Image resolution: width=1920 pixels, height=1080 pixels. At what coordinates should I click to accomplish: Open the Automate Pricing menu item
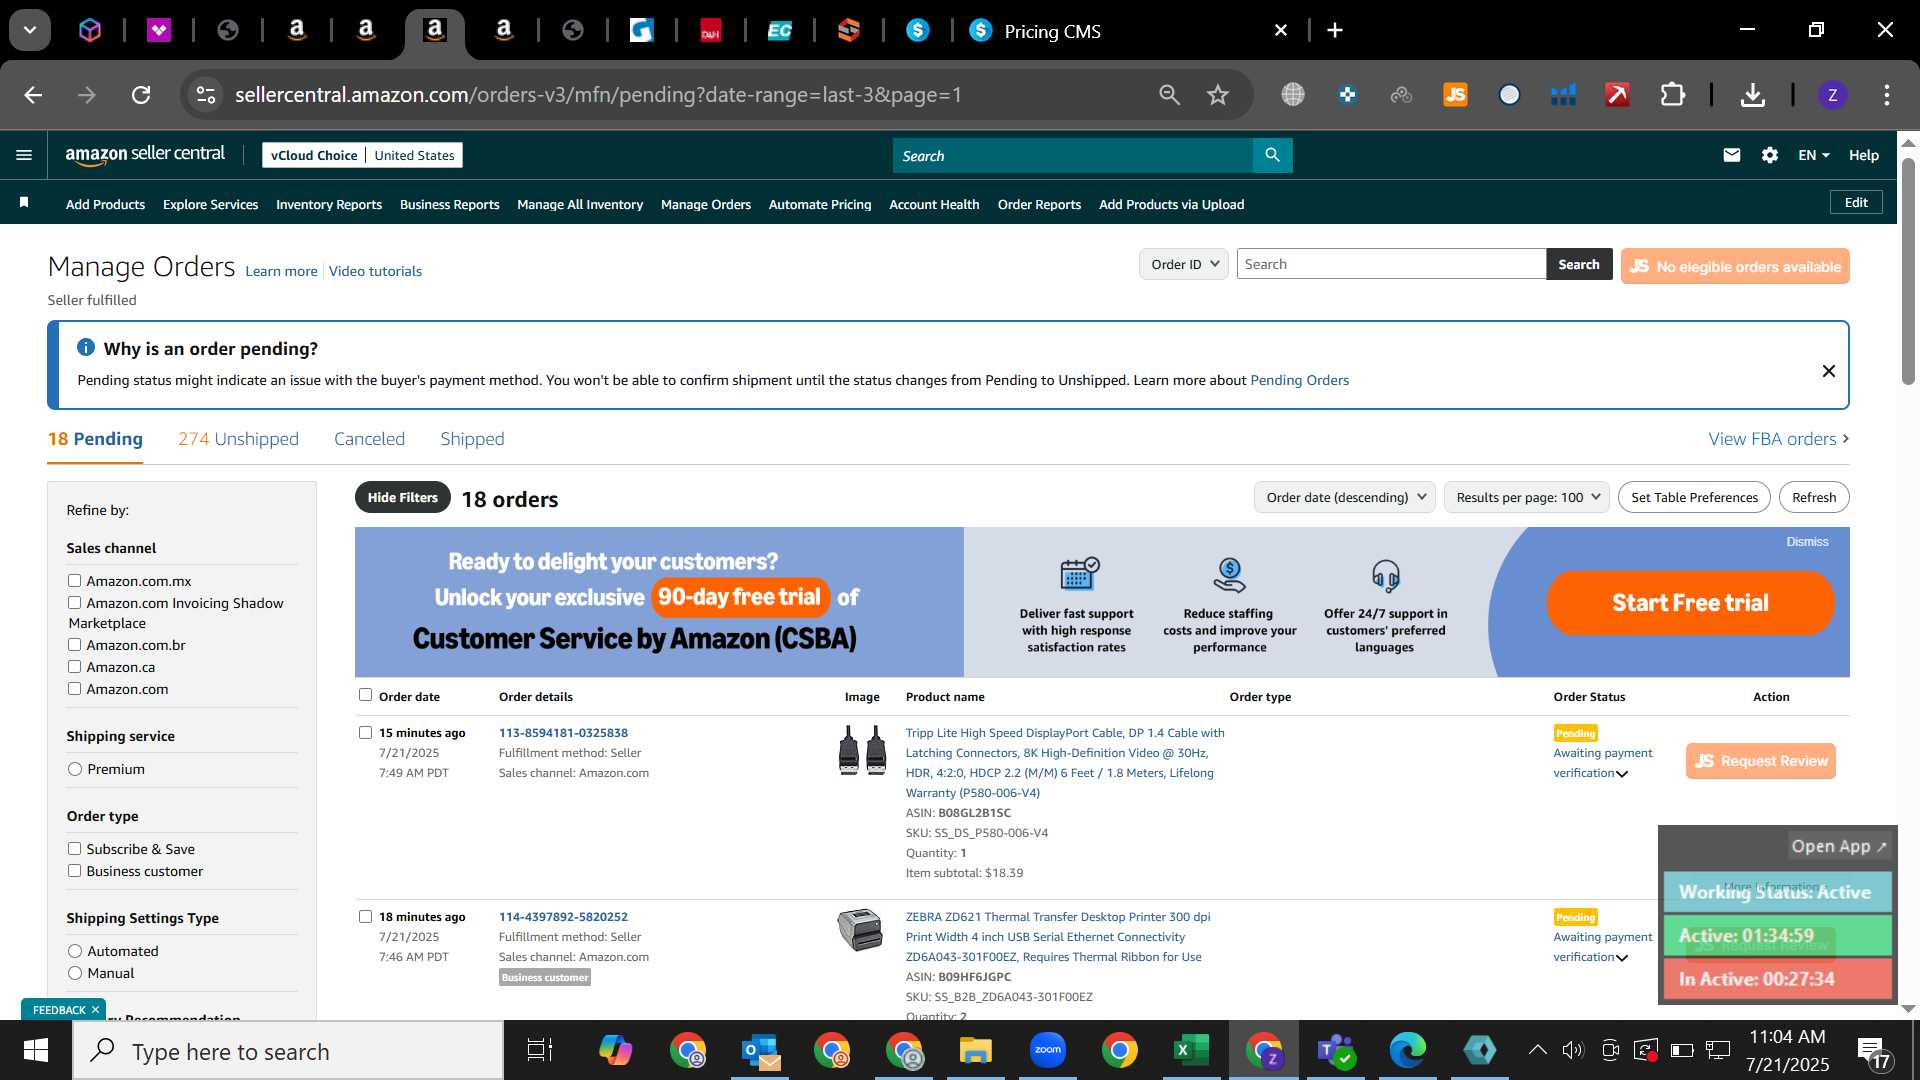(x=820, y=204)
